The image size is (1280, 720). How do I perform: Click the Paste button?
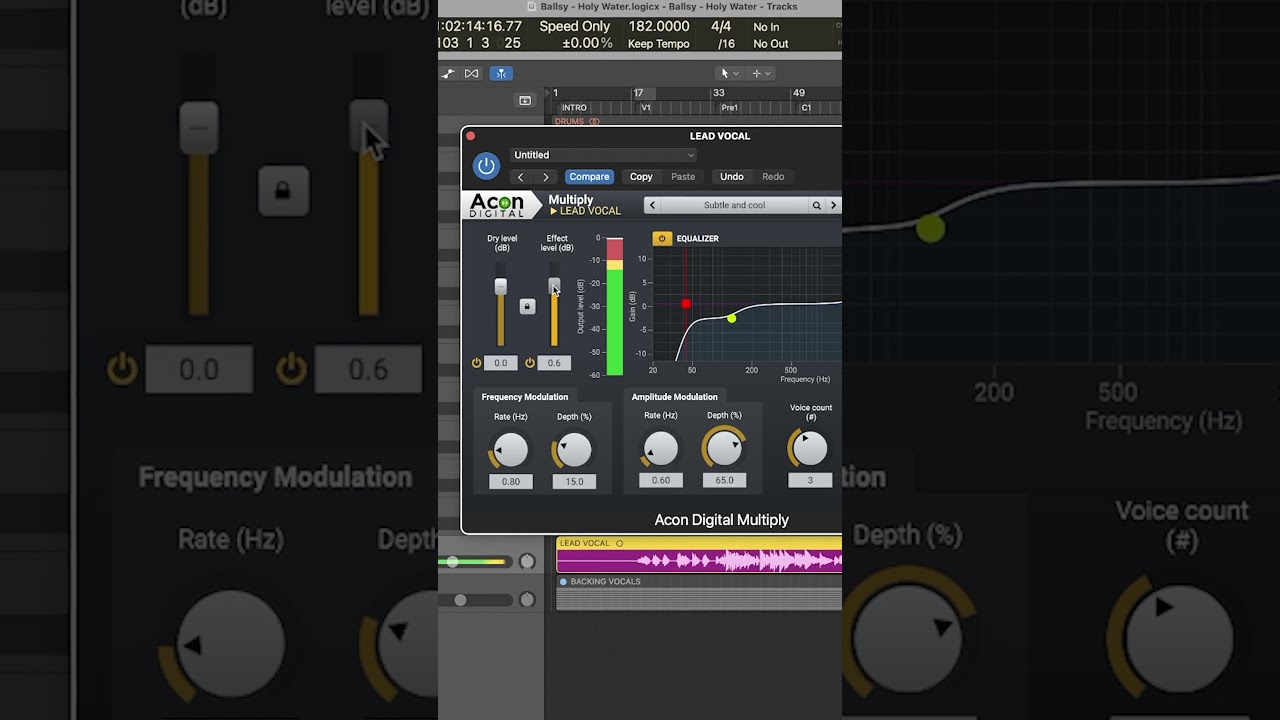tap(683, 177)
